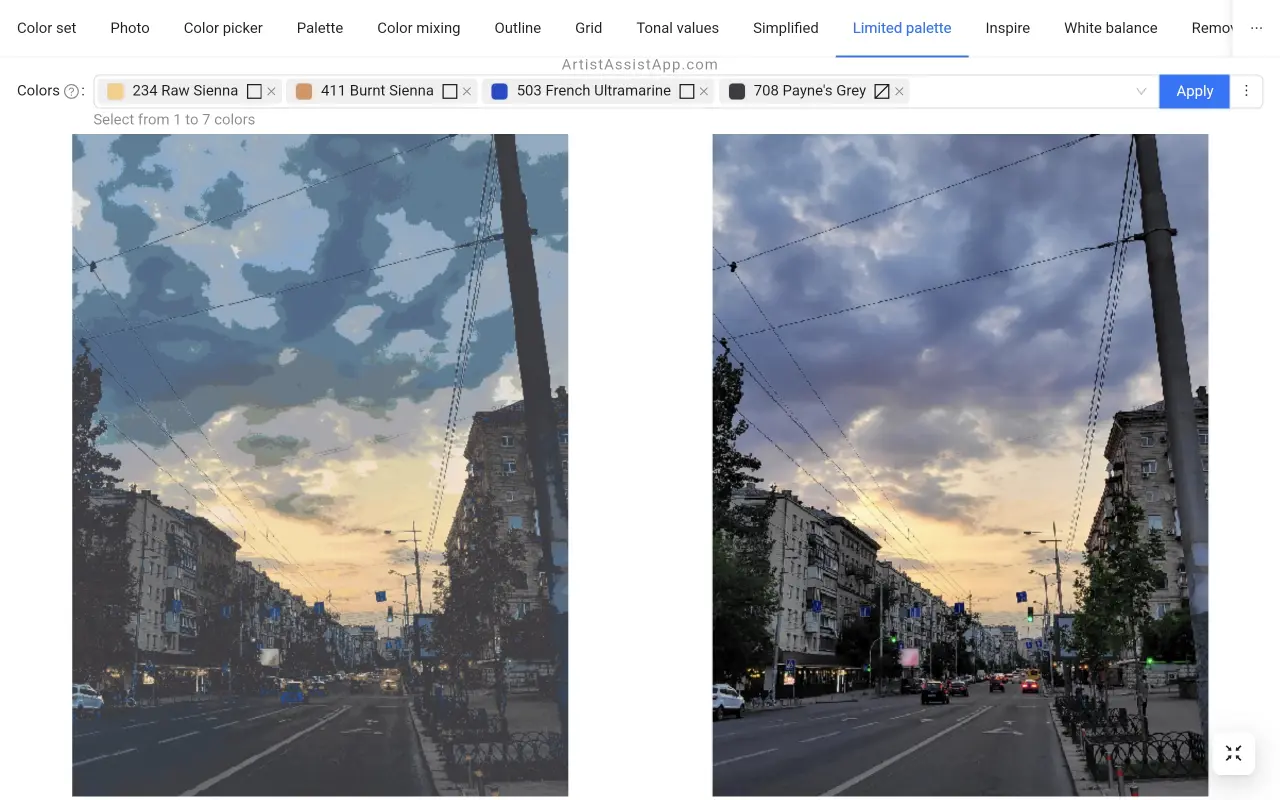This screenshot has height=800, width=1280.
Task: Select the Limited palette tab
Action: tap(902, 28)
